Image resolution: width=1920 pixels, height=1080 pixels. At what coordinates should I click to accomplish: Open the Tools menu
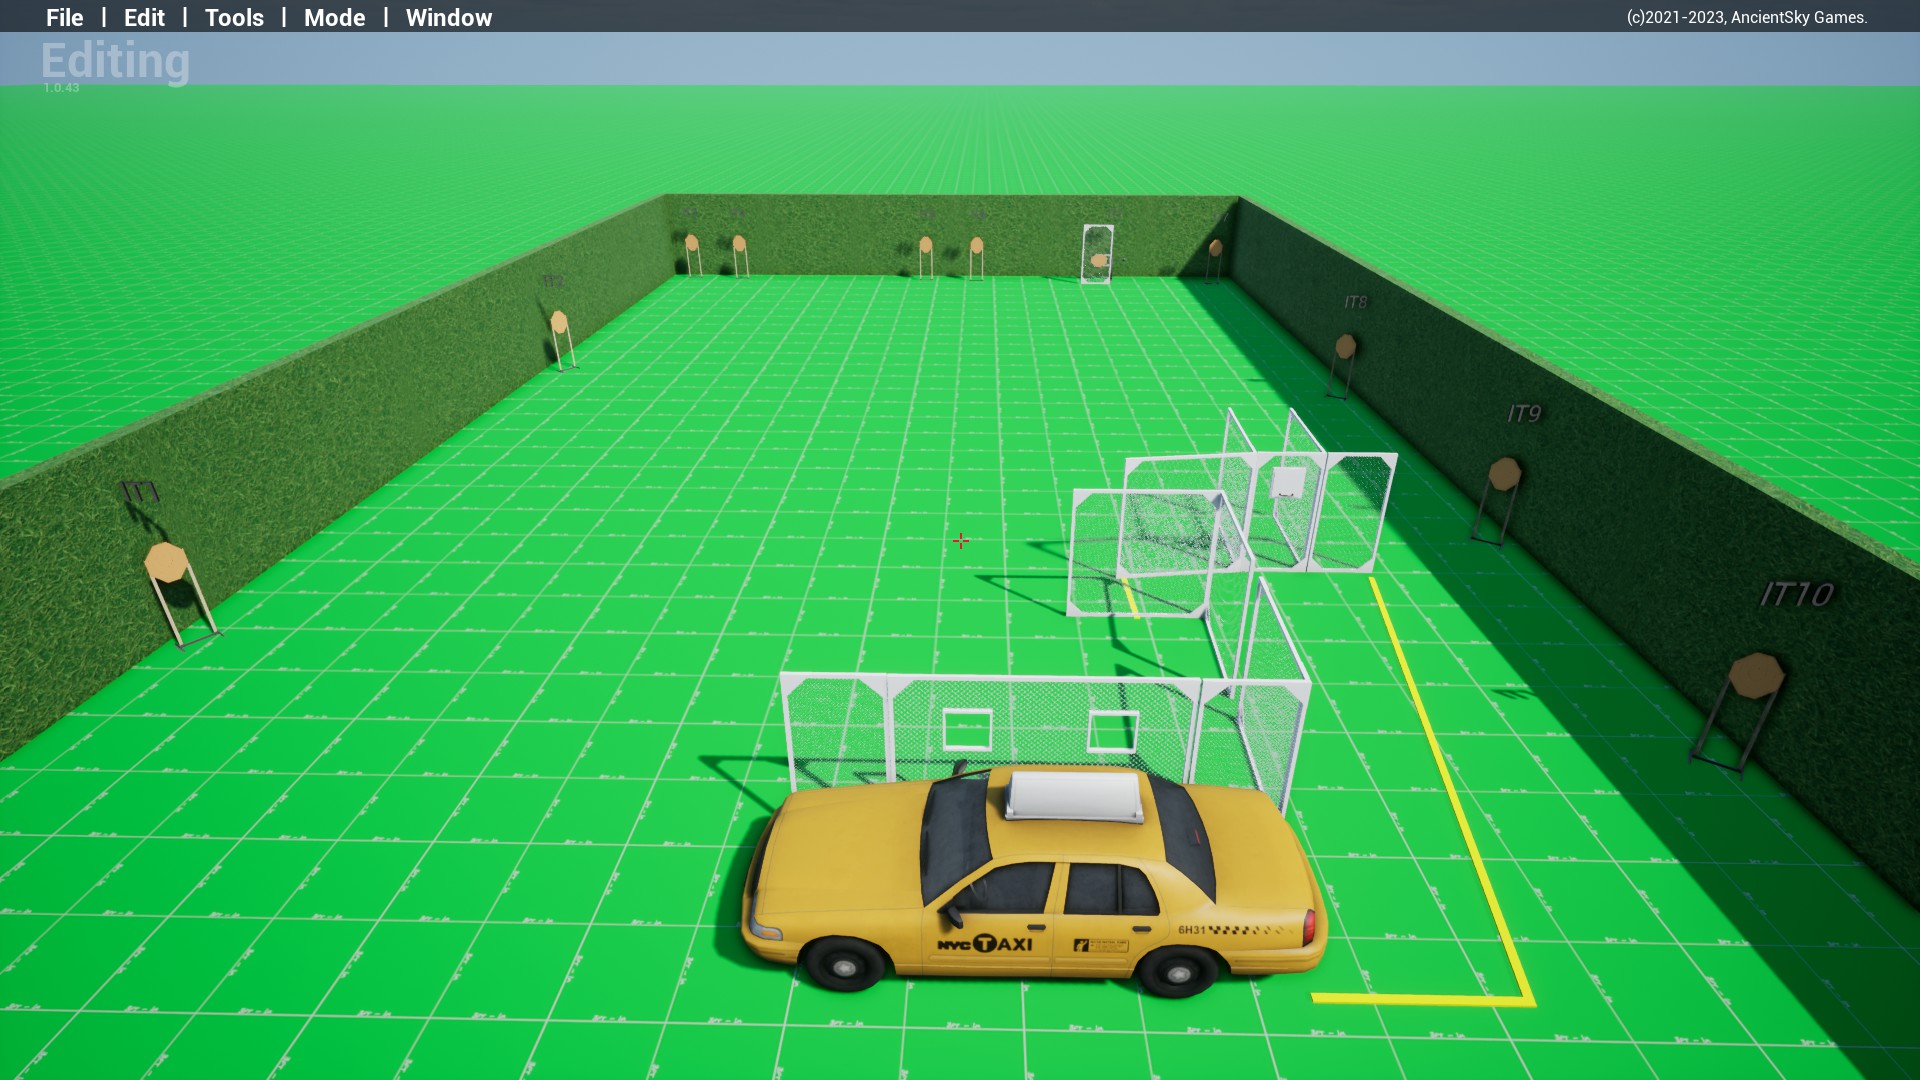click(234, 17)
